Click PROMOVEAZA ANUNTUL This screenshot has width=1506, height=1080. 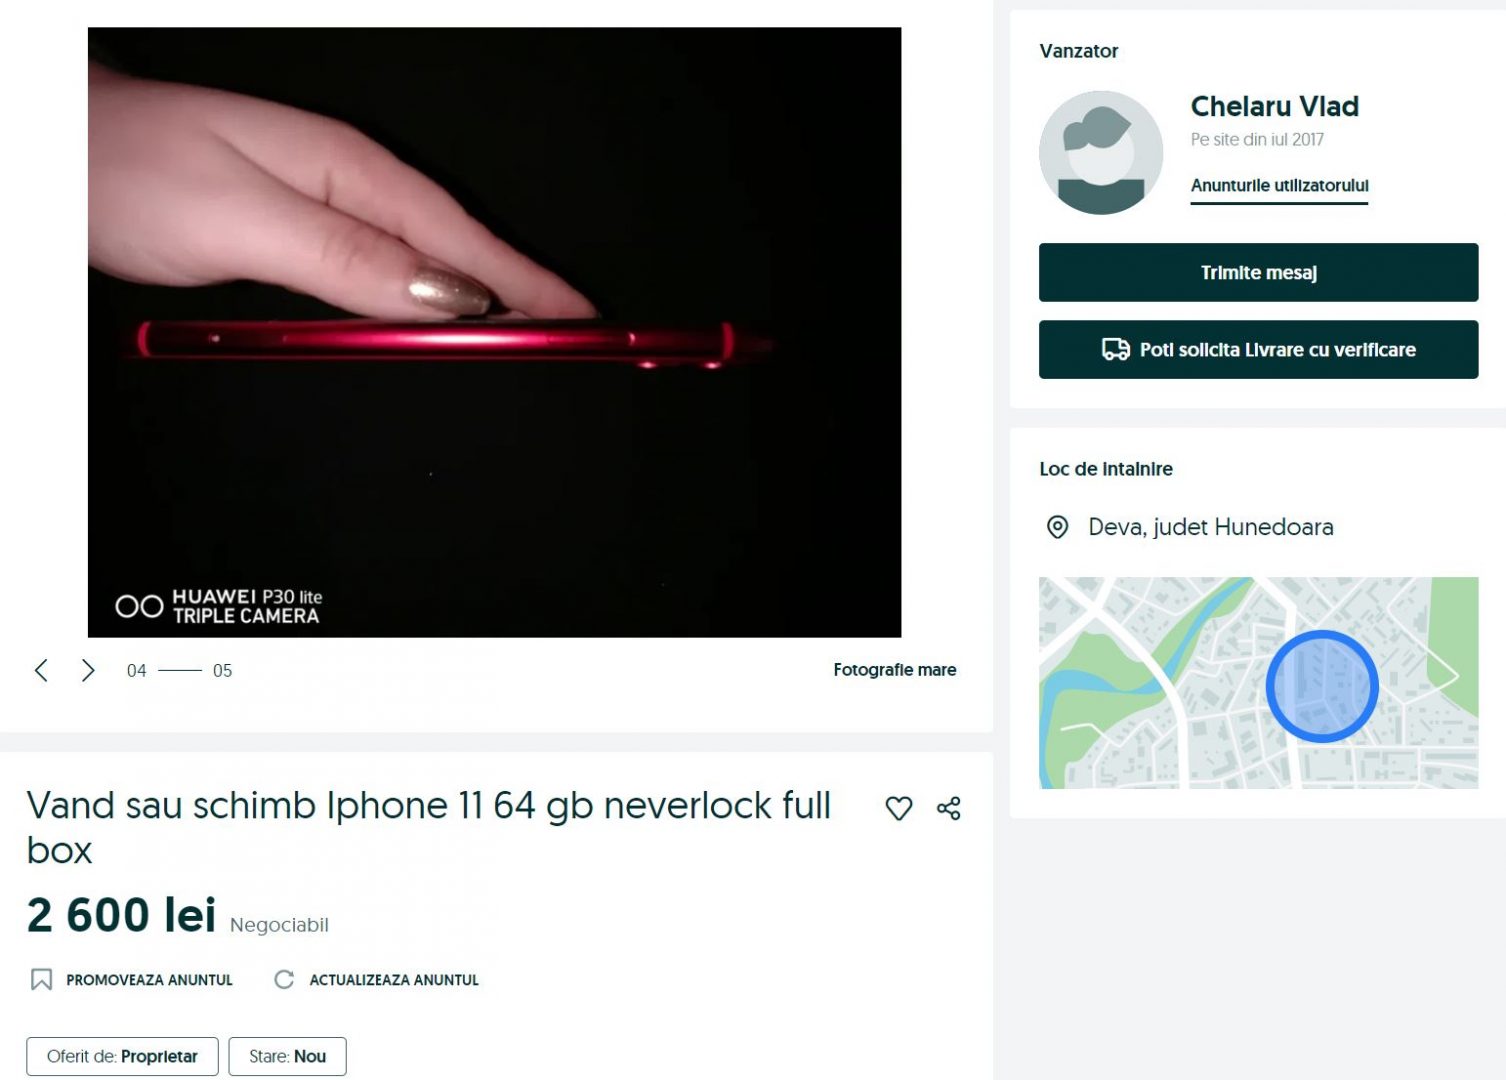(149, 980)
